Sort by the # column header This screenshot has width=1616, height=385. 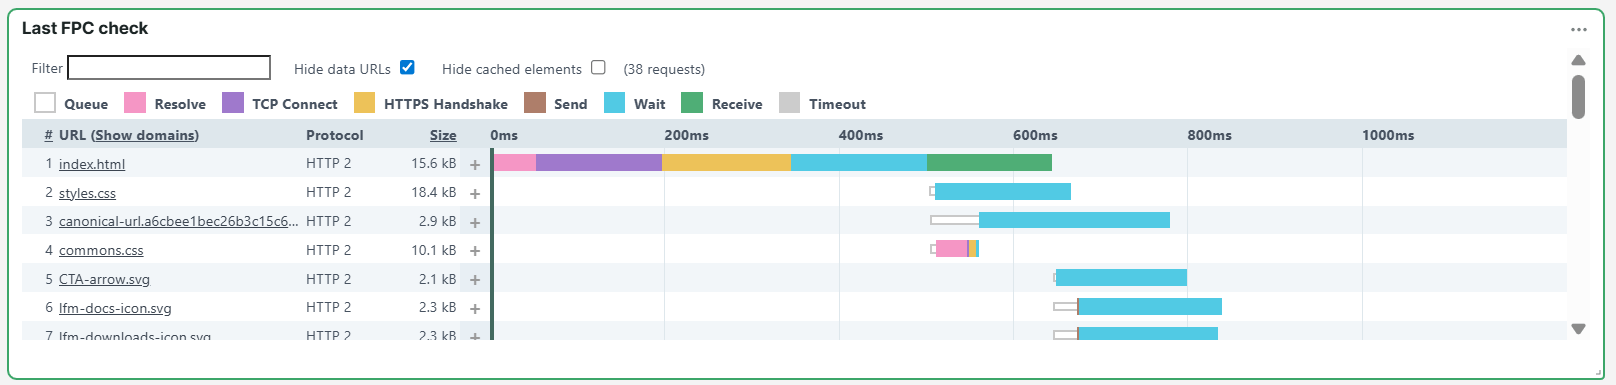[x=48, y=135]
